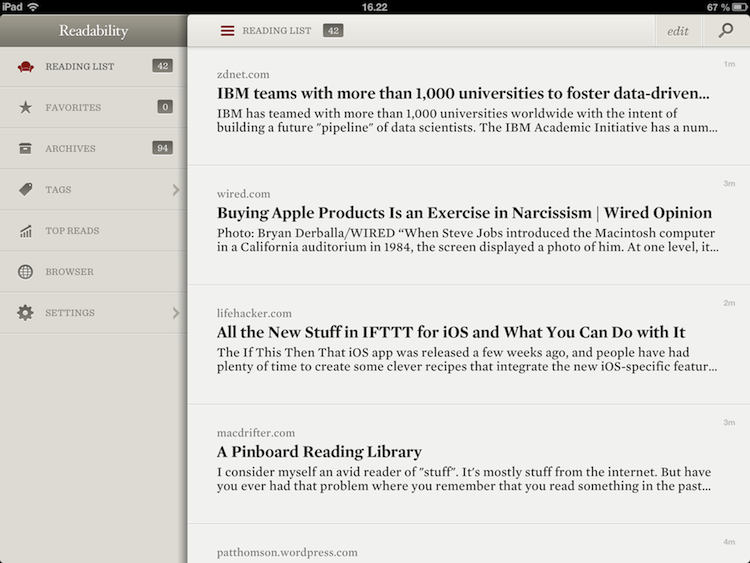Screen dimensions: 750x563
Task: Open Top Reads in sidebar
Action: [93, 231]
